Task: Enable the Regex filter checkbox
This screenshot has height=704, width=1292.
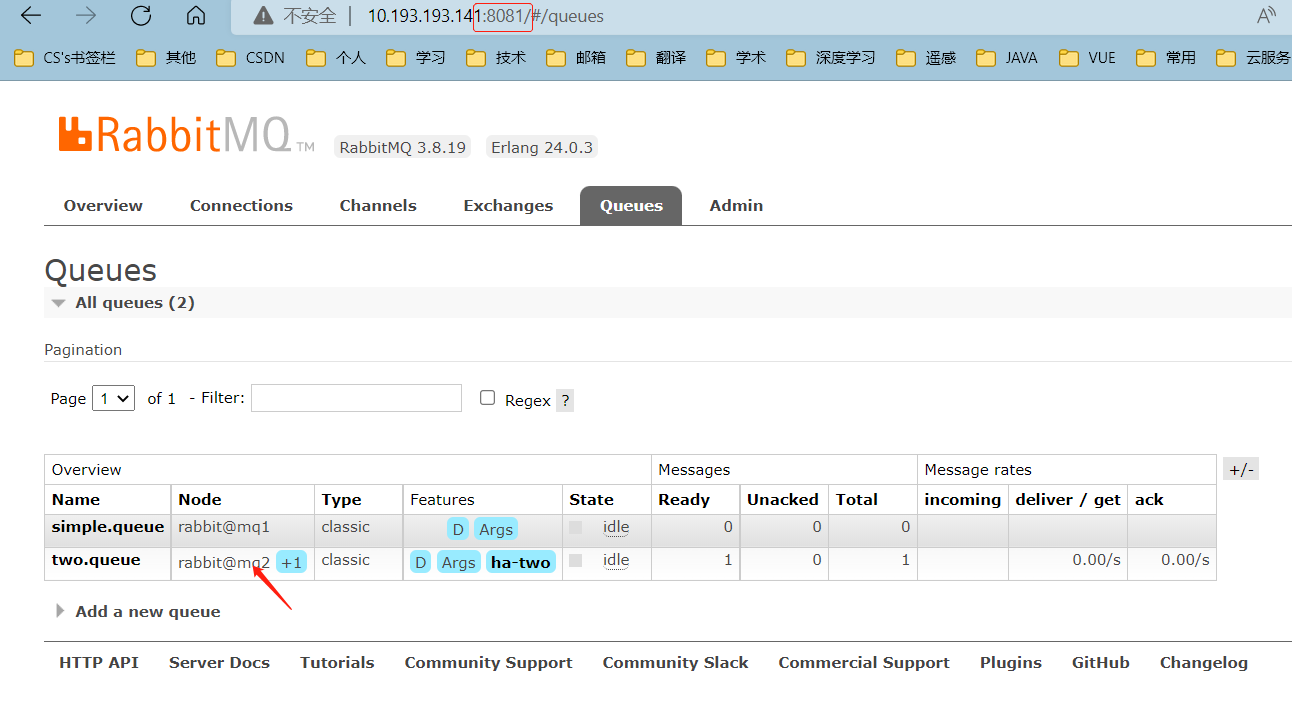Action: coord(487,397)
